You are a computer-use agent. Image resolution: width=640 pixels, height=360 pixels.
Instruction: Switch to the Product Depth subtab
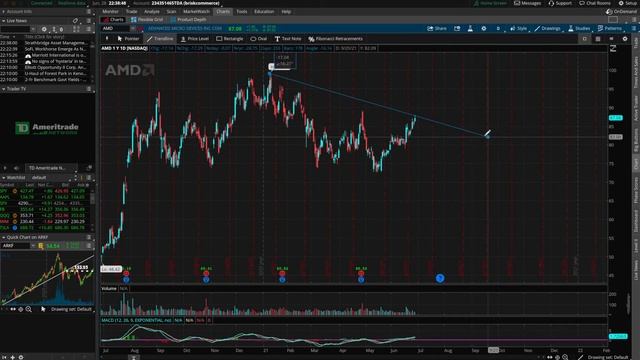click(x=189, y=20)
